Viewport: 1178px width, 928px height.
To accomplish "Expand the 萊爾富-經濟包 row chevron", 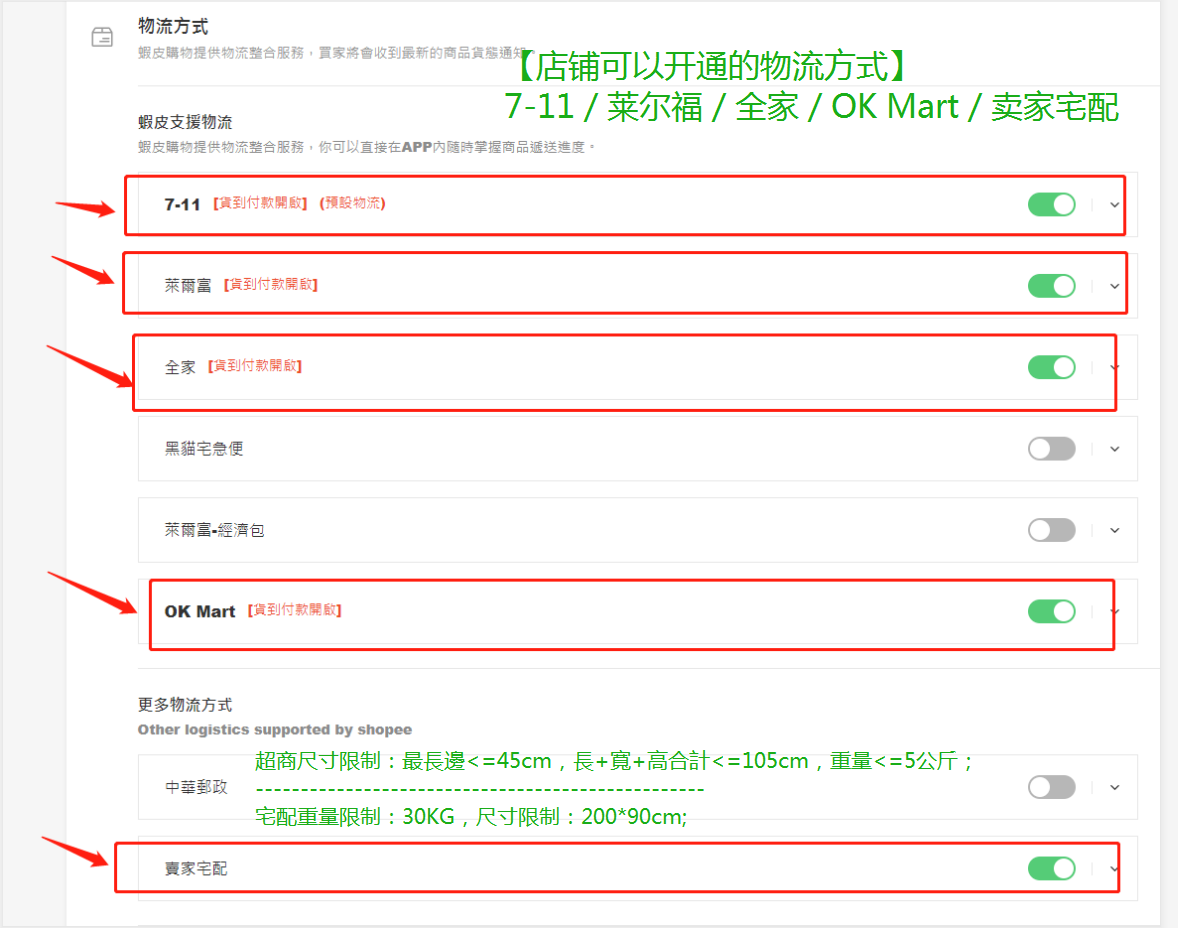I will (1115, 530).
